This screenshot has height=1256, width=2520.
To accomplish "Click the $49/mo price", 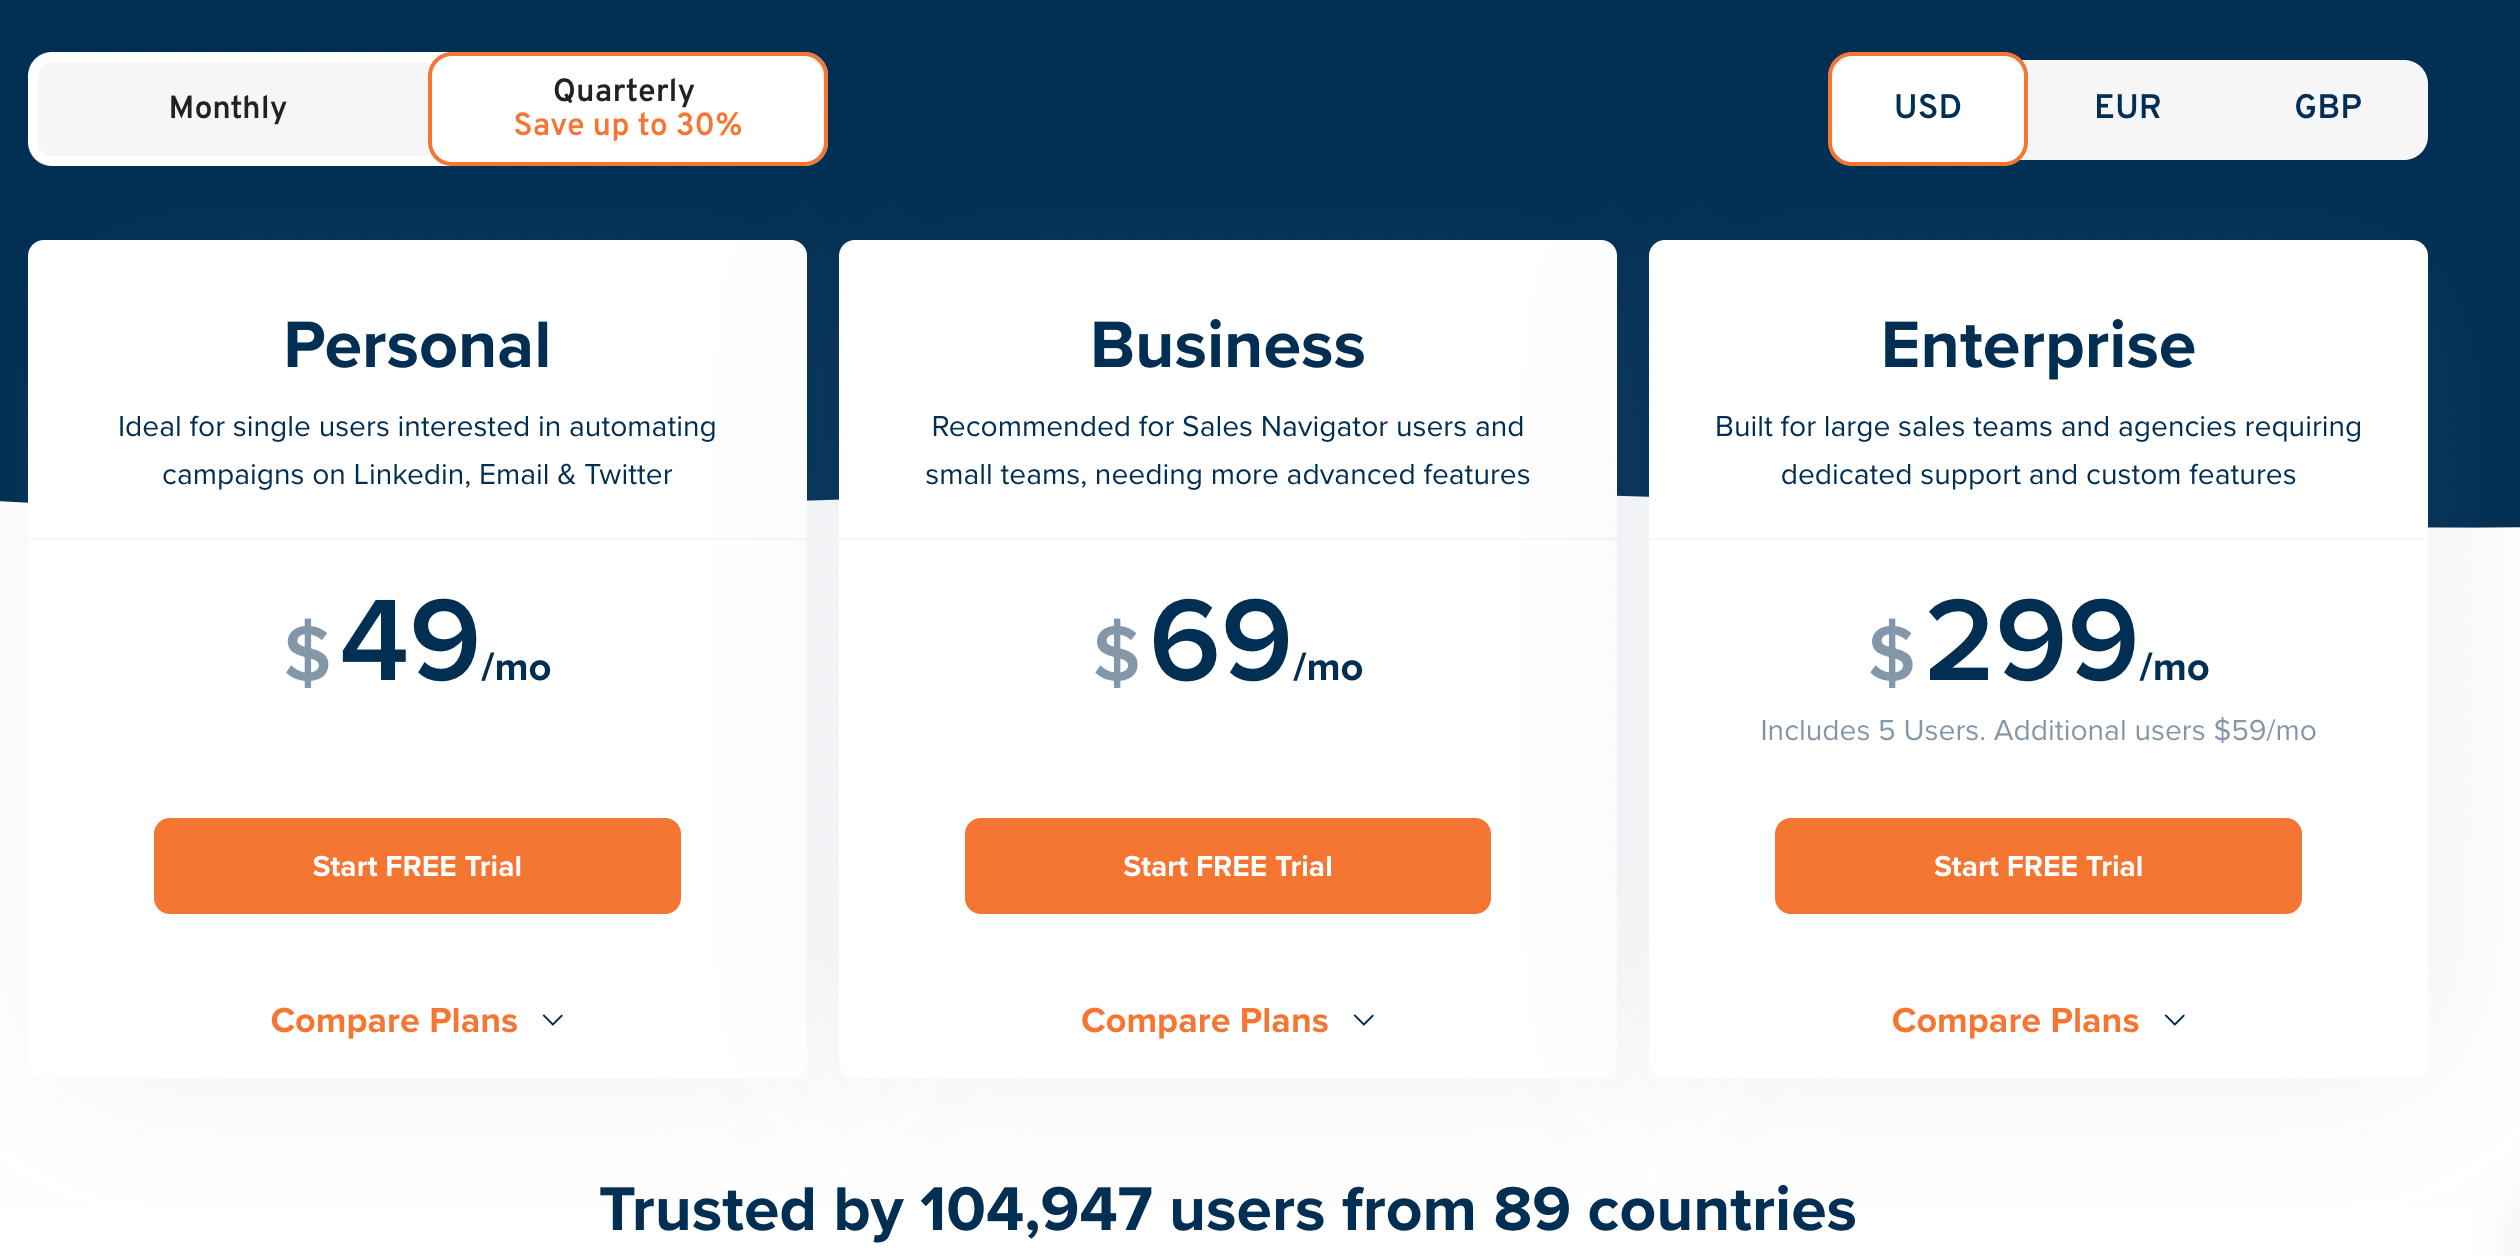I will click(417, 642).
